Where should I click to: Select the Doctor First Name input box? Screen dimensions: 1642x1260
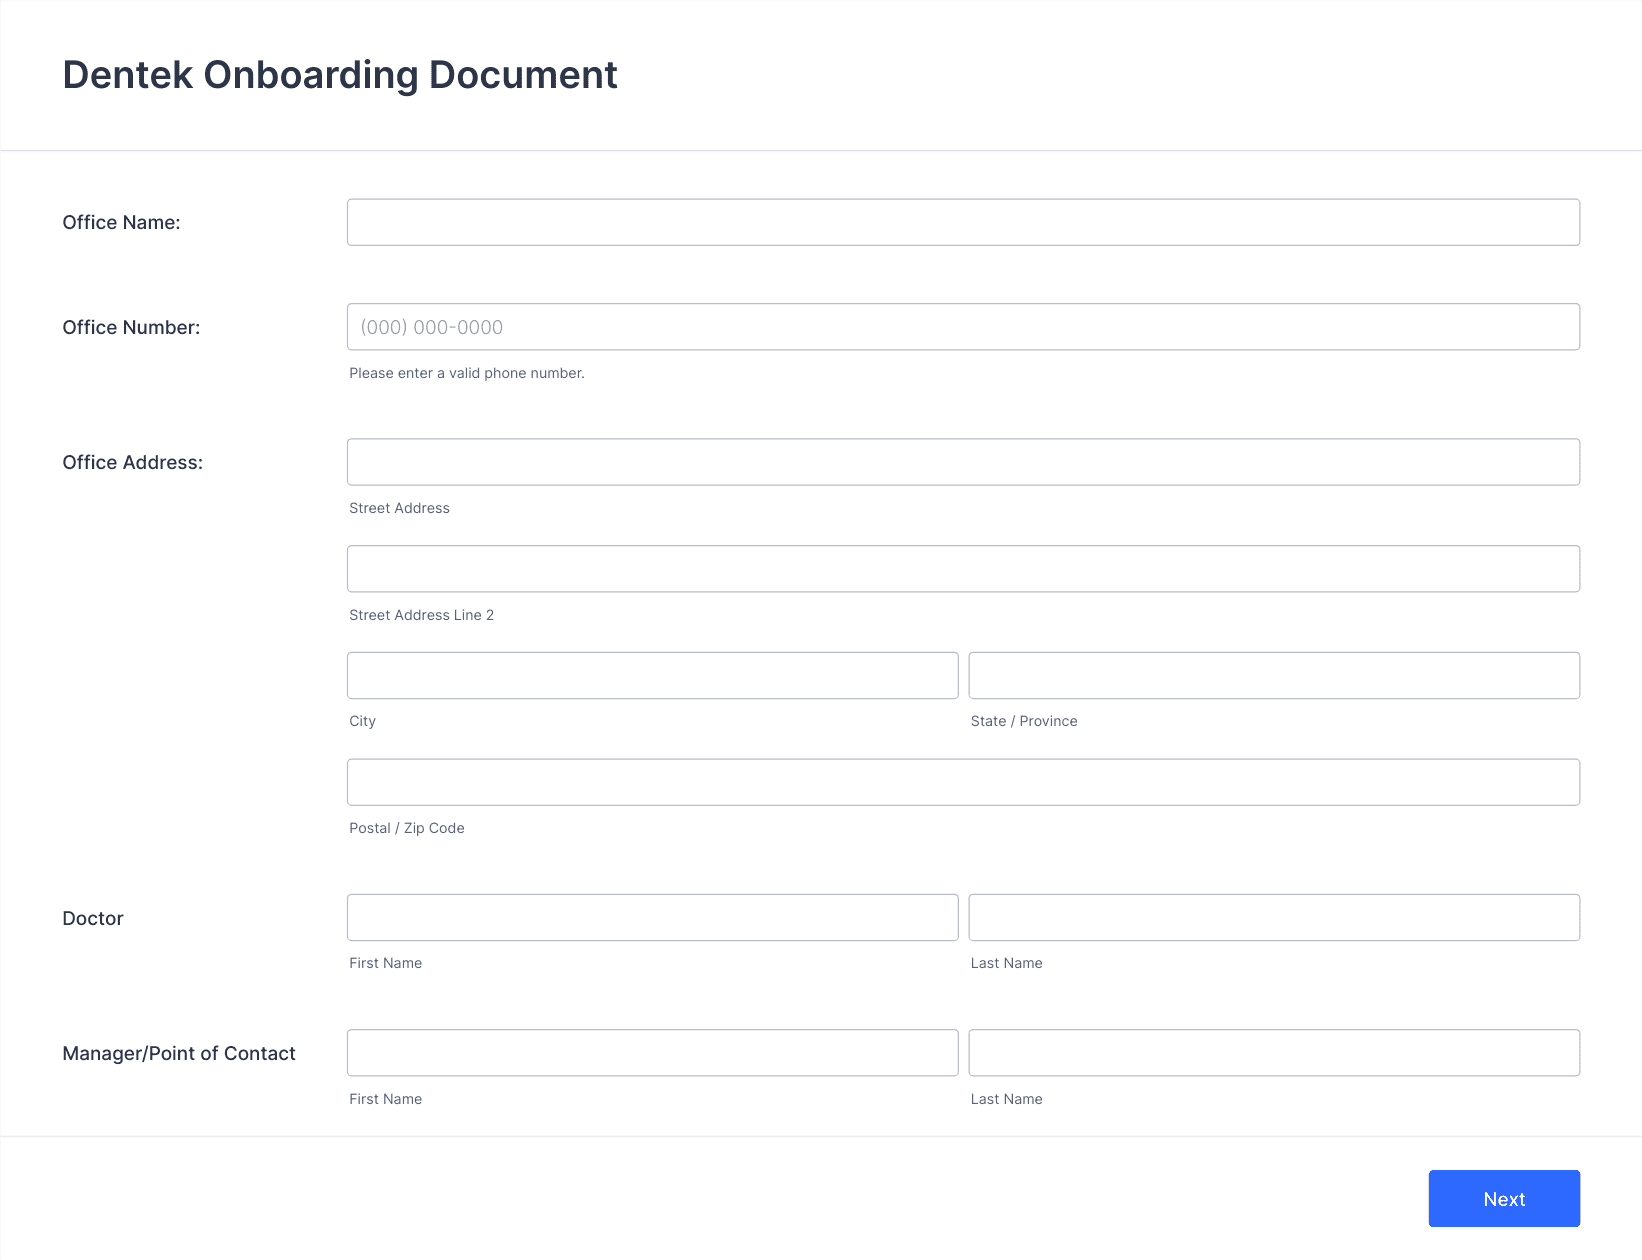coord(652,918)
